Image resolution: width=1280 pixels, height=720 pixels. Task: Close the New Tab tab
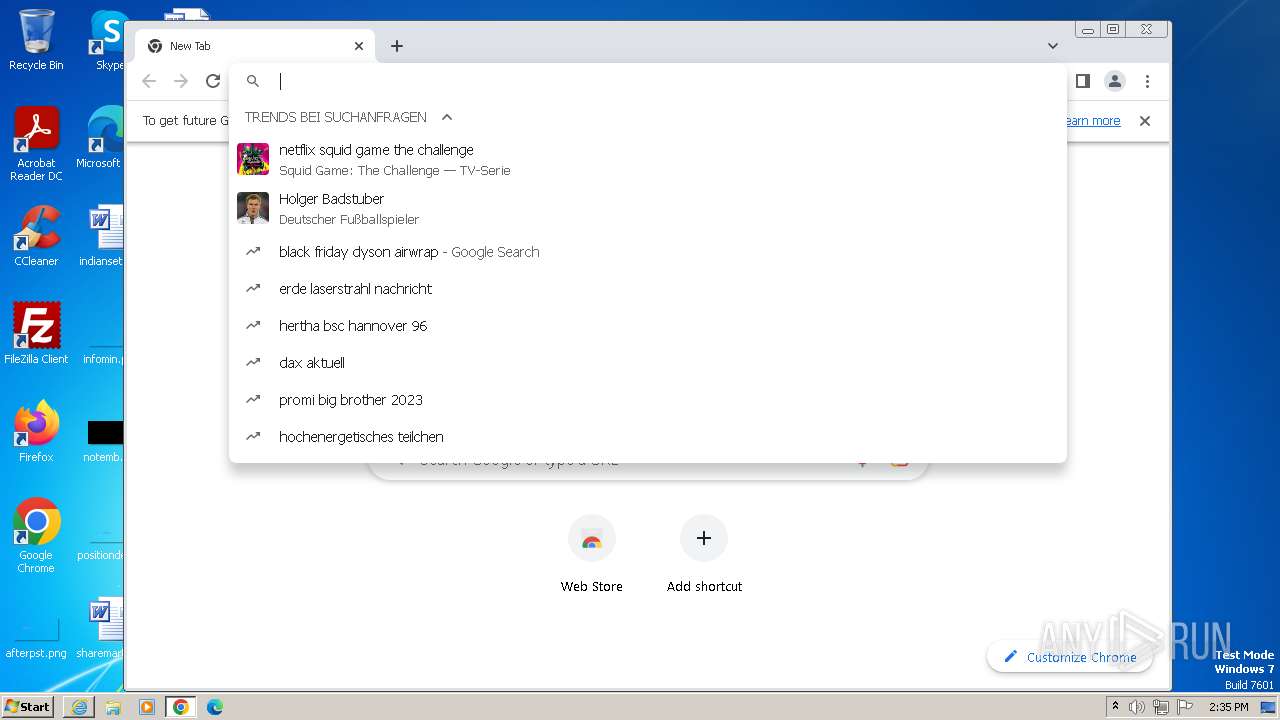359,46
